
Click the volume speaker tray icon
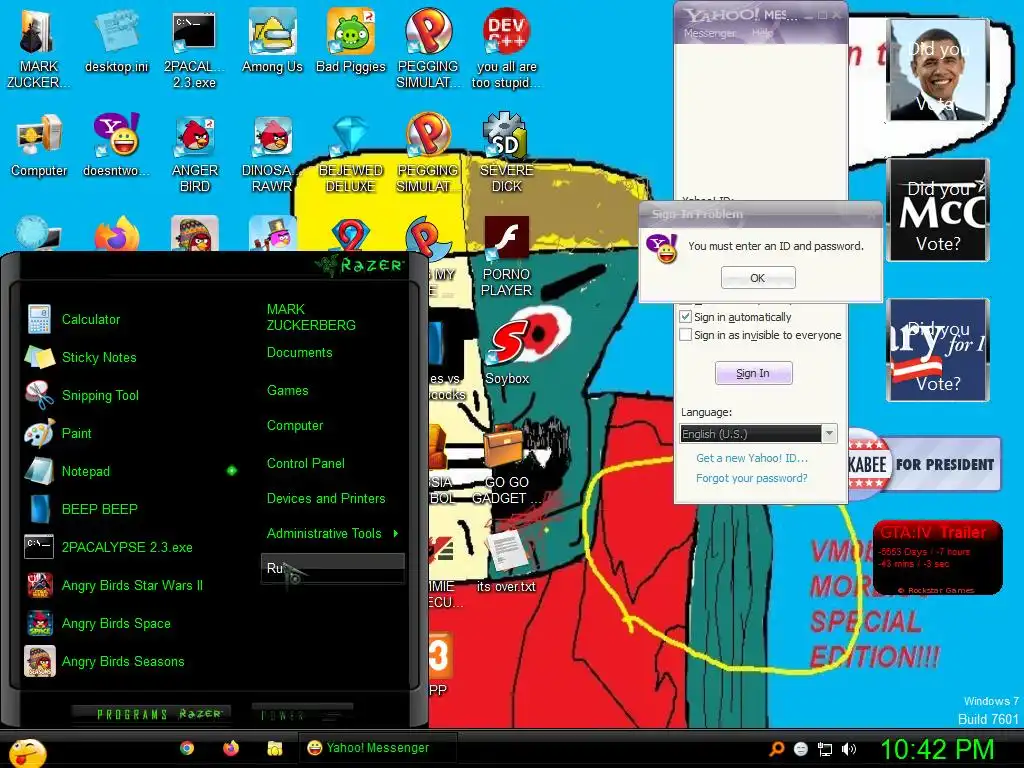click(x=849, y=749)
